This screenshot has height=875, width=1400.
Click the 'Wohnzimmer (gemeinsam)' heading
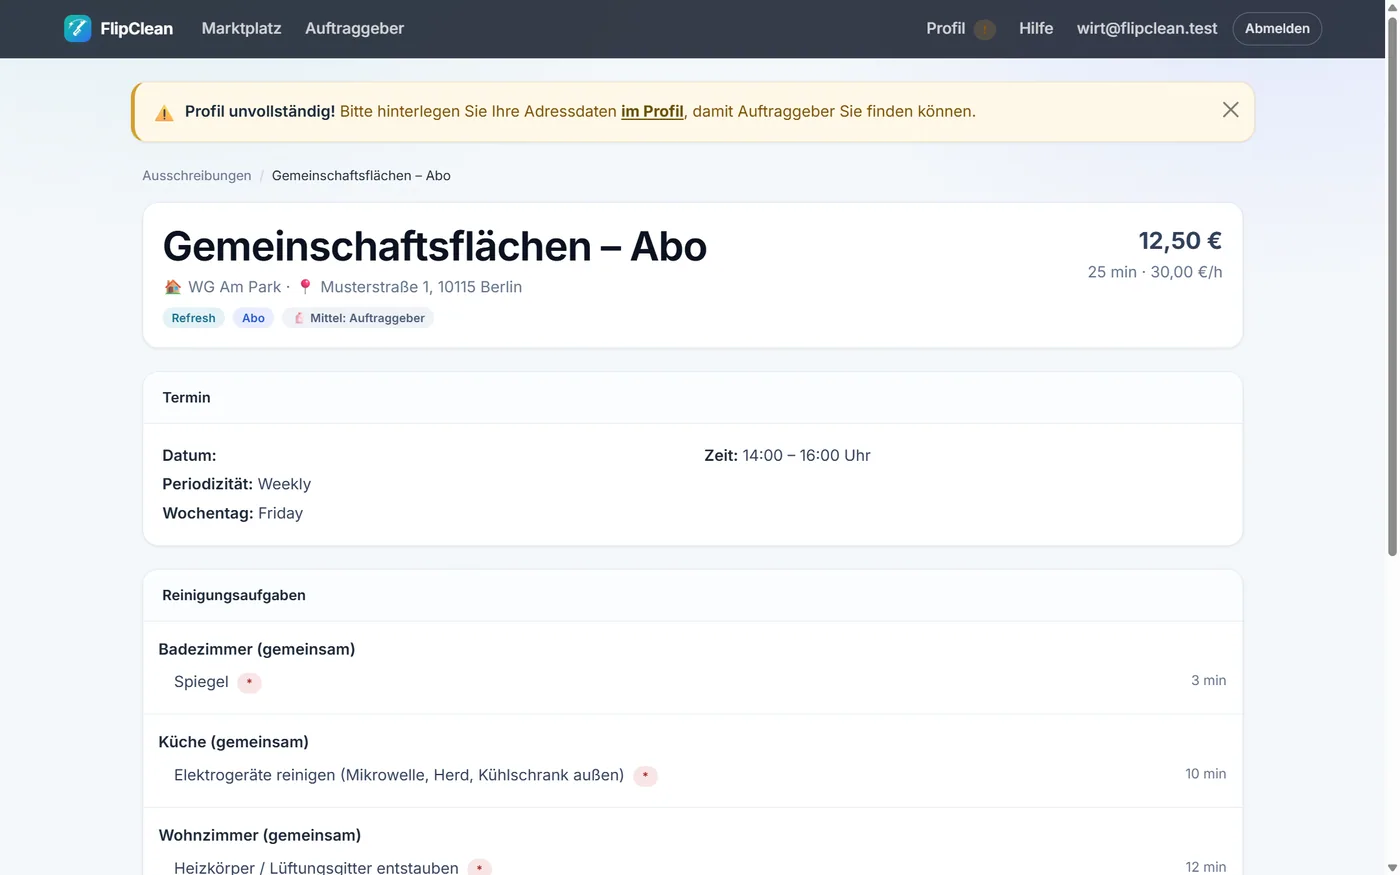click(260, 835)
